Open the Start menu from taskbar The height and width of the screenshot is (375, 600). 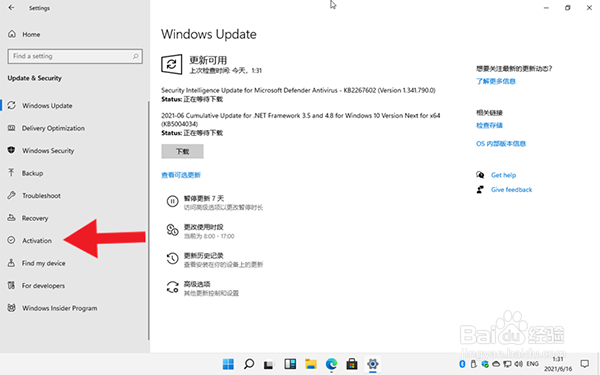tap(228, 364)
